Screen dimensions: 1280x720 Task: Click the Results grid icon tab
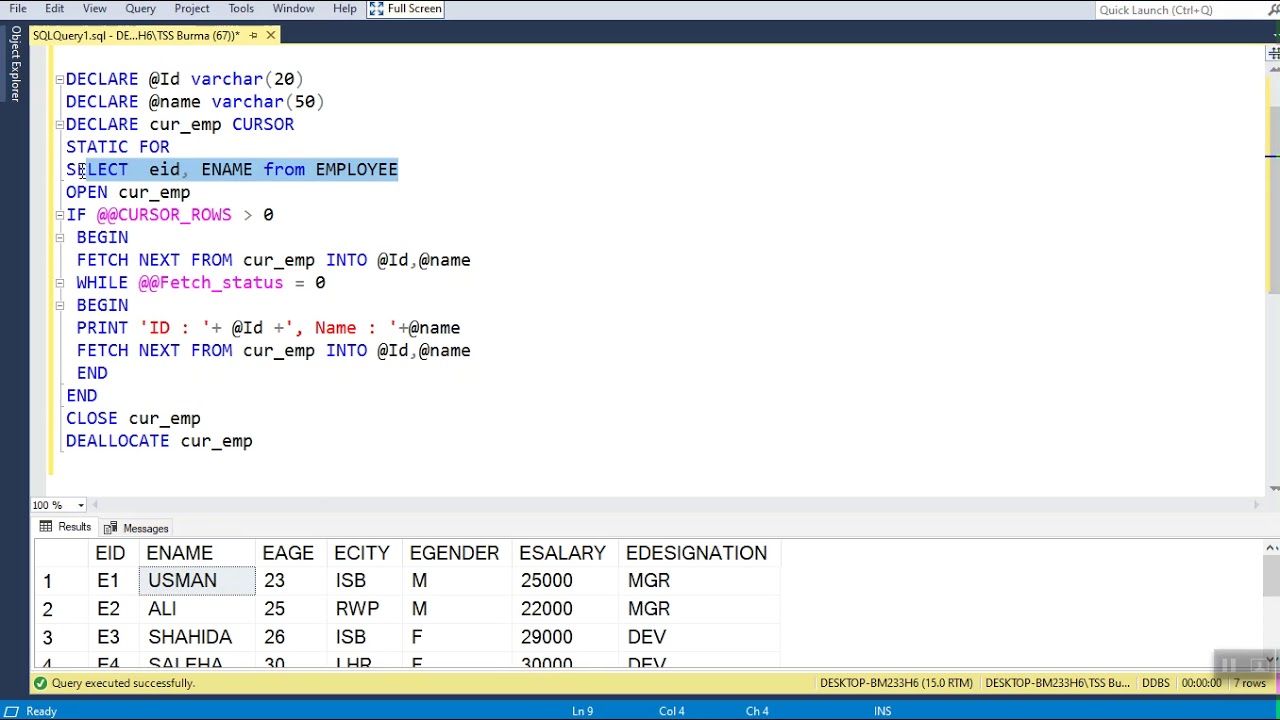tap(65, 527)
